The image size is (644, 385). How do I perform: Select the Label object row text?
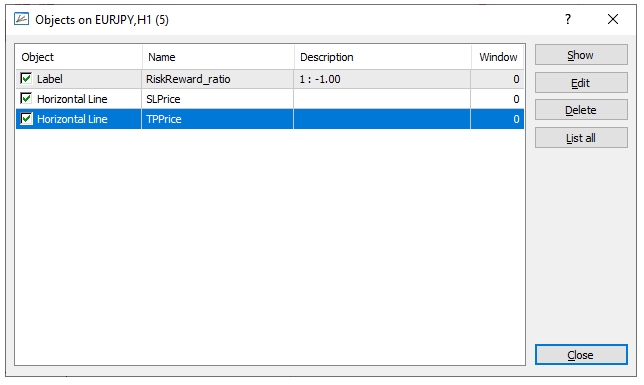pyautogui.click(x=50, y=79)
